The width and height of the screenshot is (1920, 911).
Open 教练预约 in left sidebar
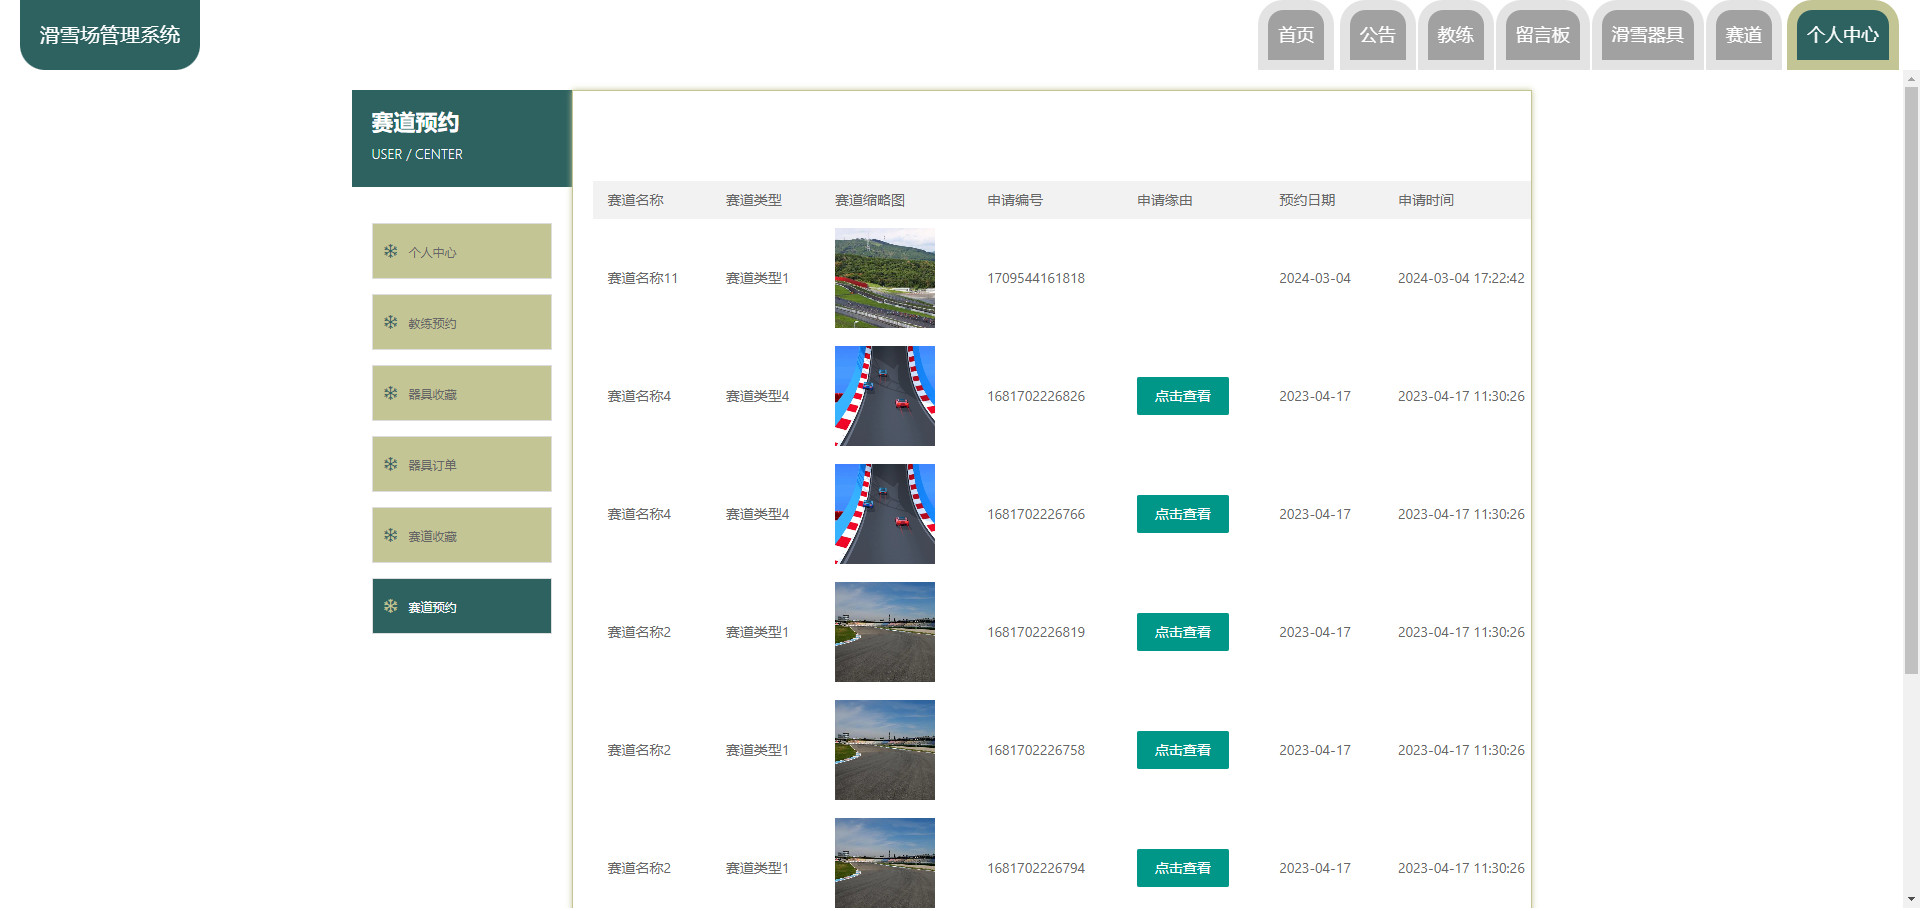coord(462,322)
